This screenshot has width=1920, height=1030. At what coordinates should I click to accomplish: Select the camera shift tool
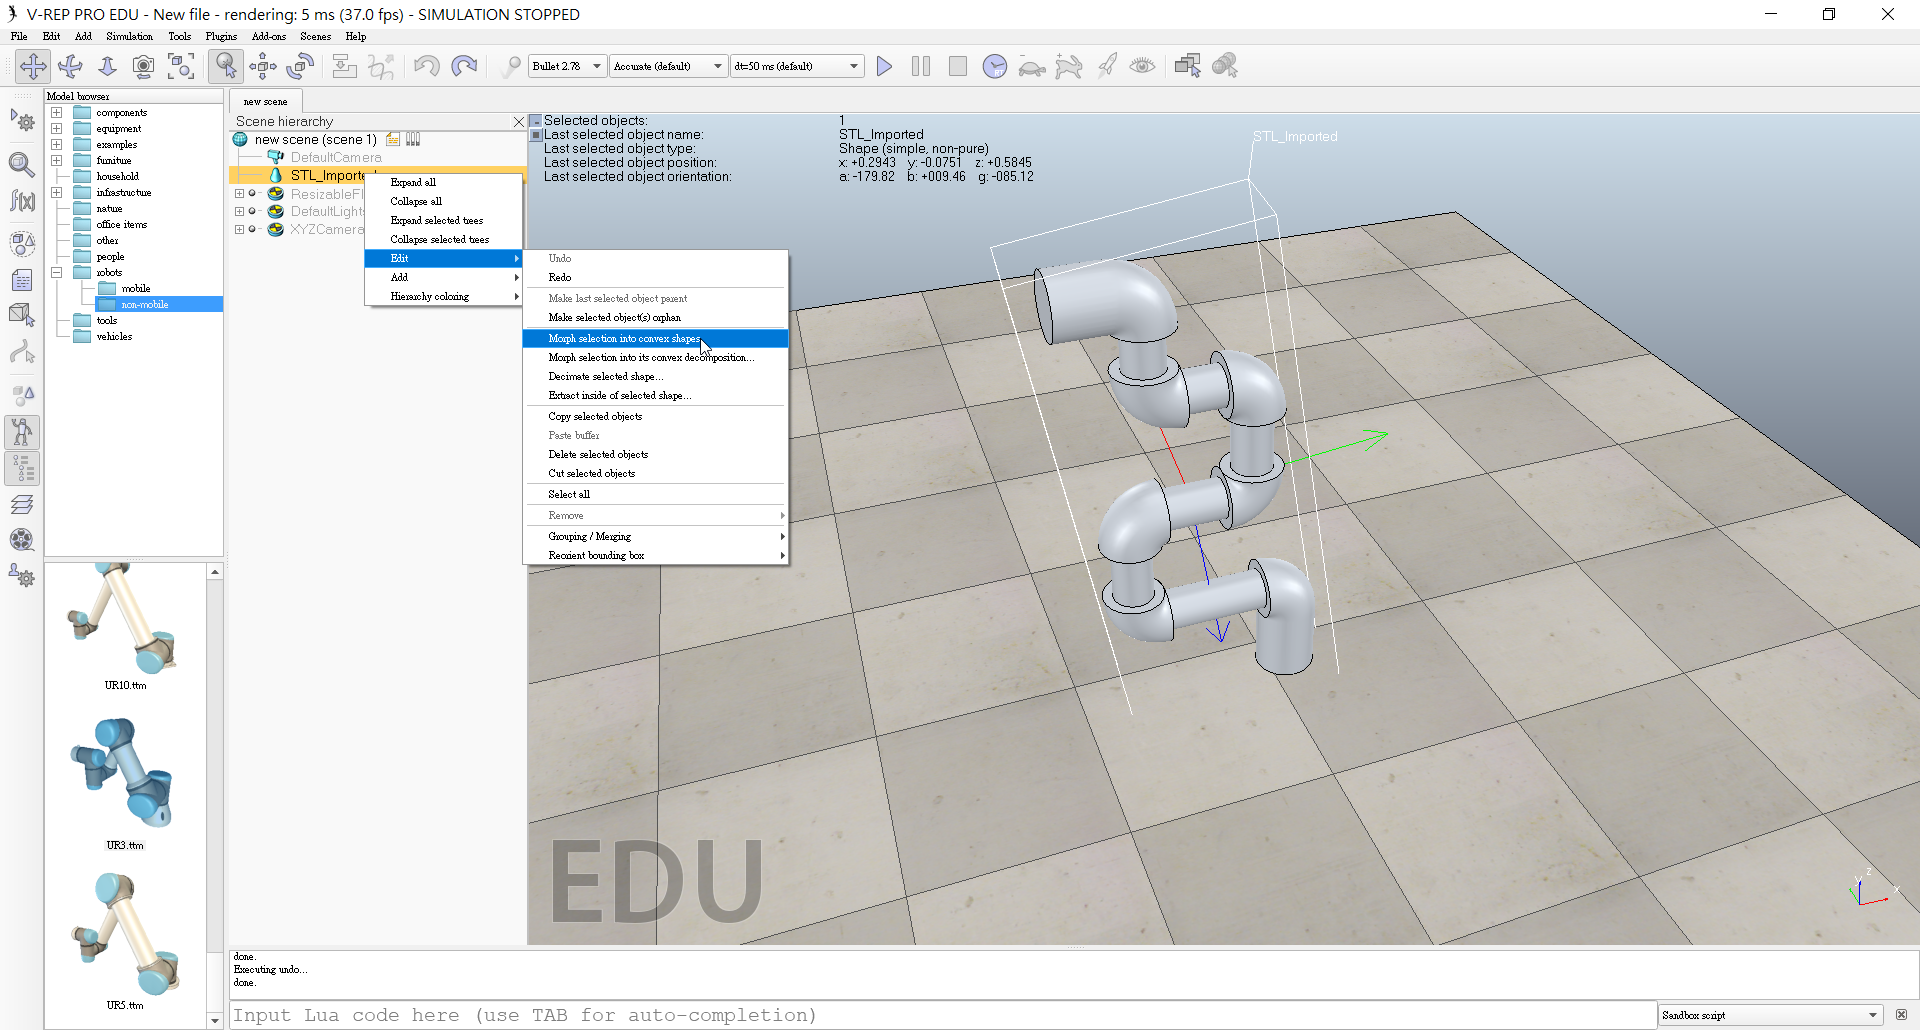(x=107, y=66)
